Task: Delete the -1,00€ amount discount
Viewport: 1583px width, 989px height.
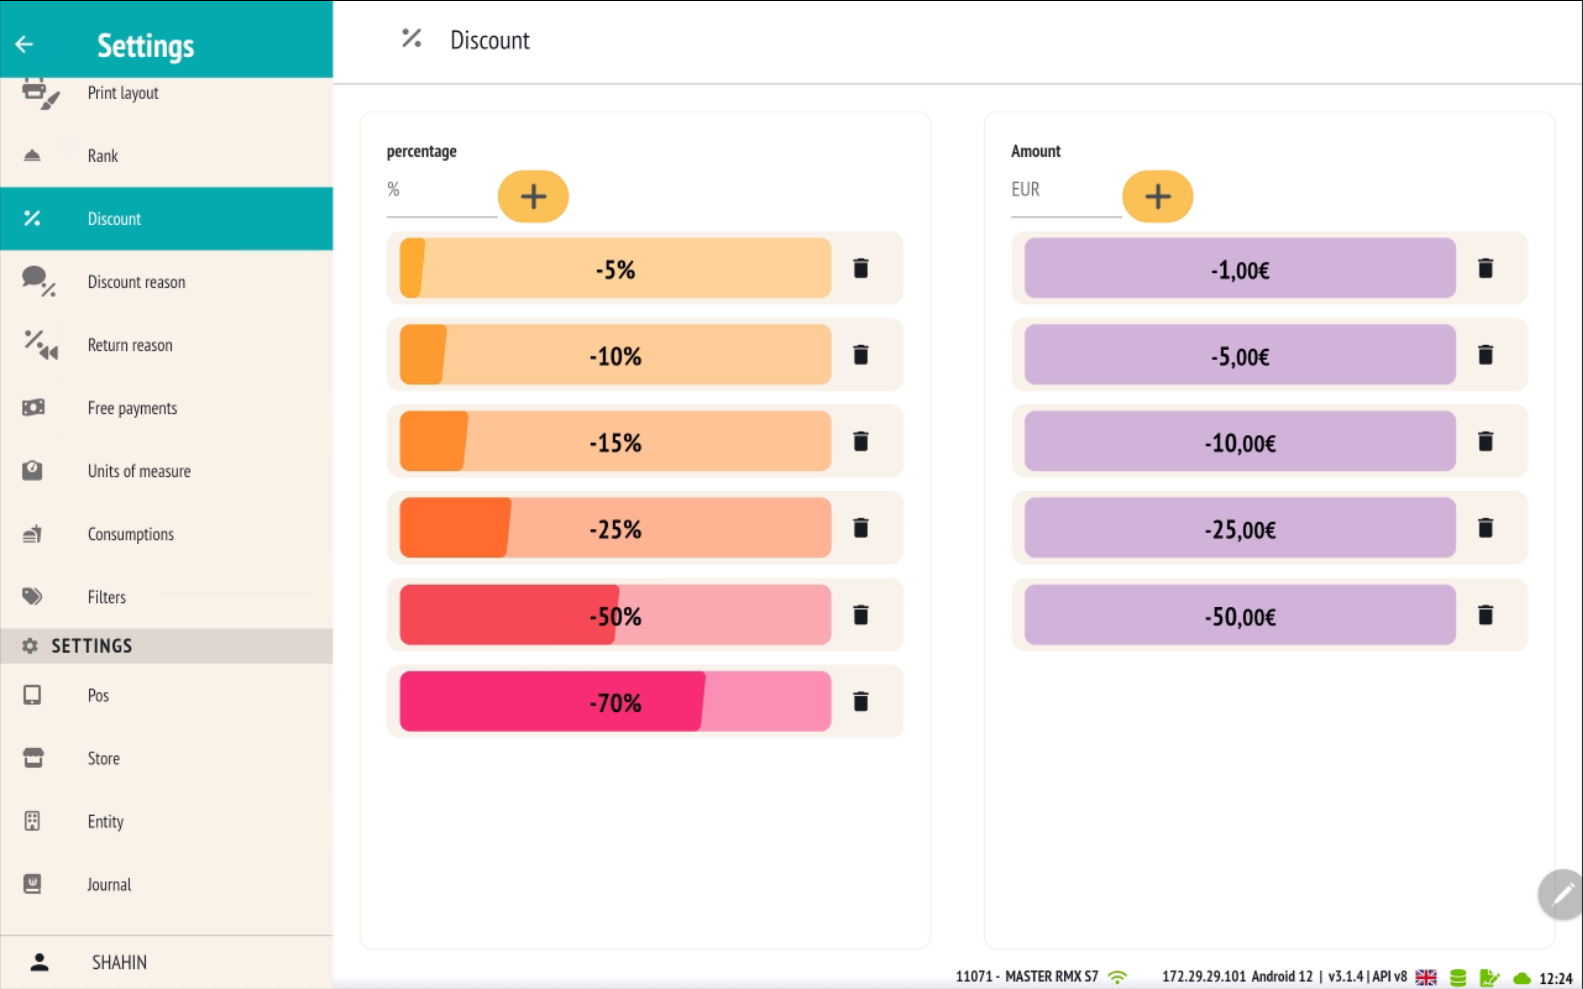Action: click(x=1485, y=268)
